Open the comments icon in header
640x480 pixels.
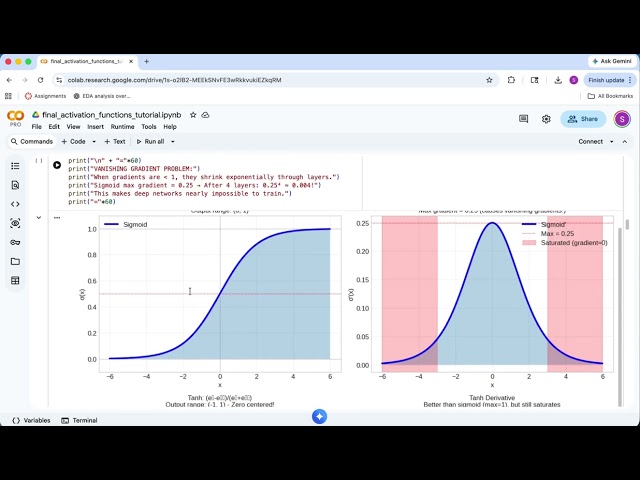(523, 119)
